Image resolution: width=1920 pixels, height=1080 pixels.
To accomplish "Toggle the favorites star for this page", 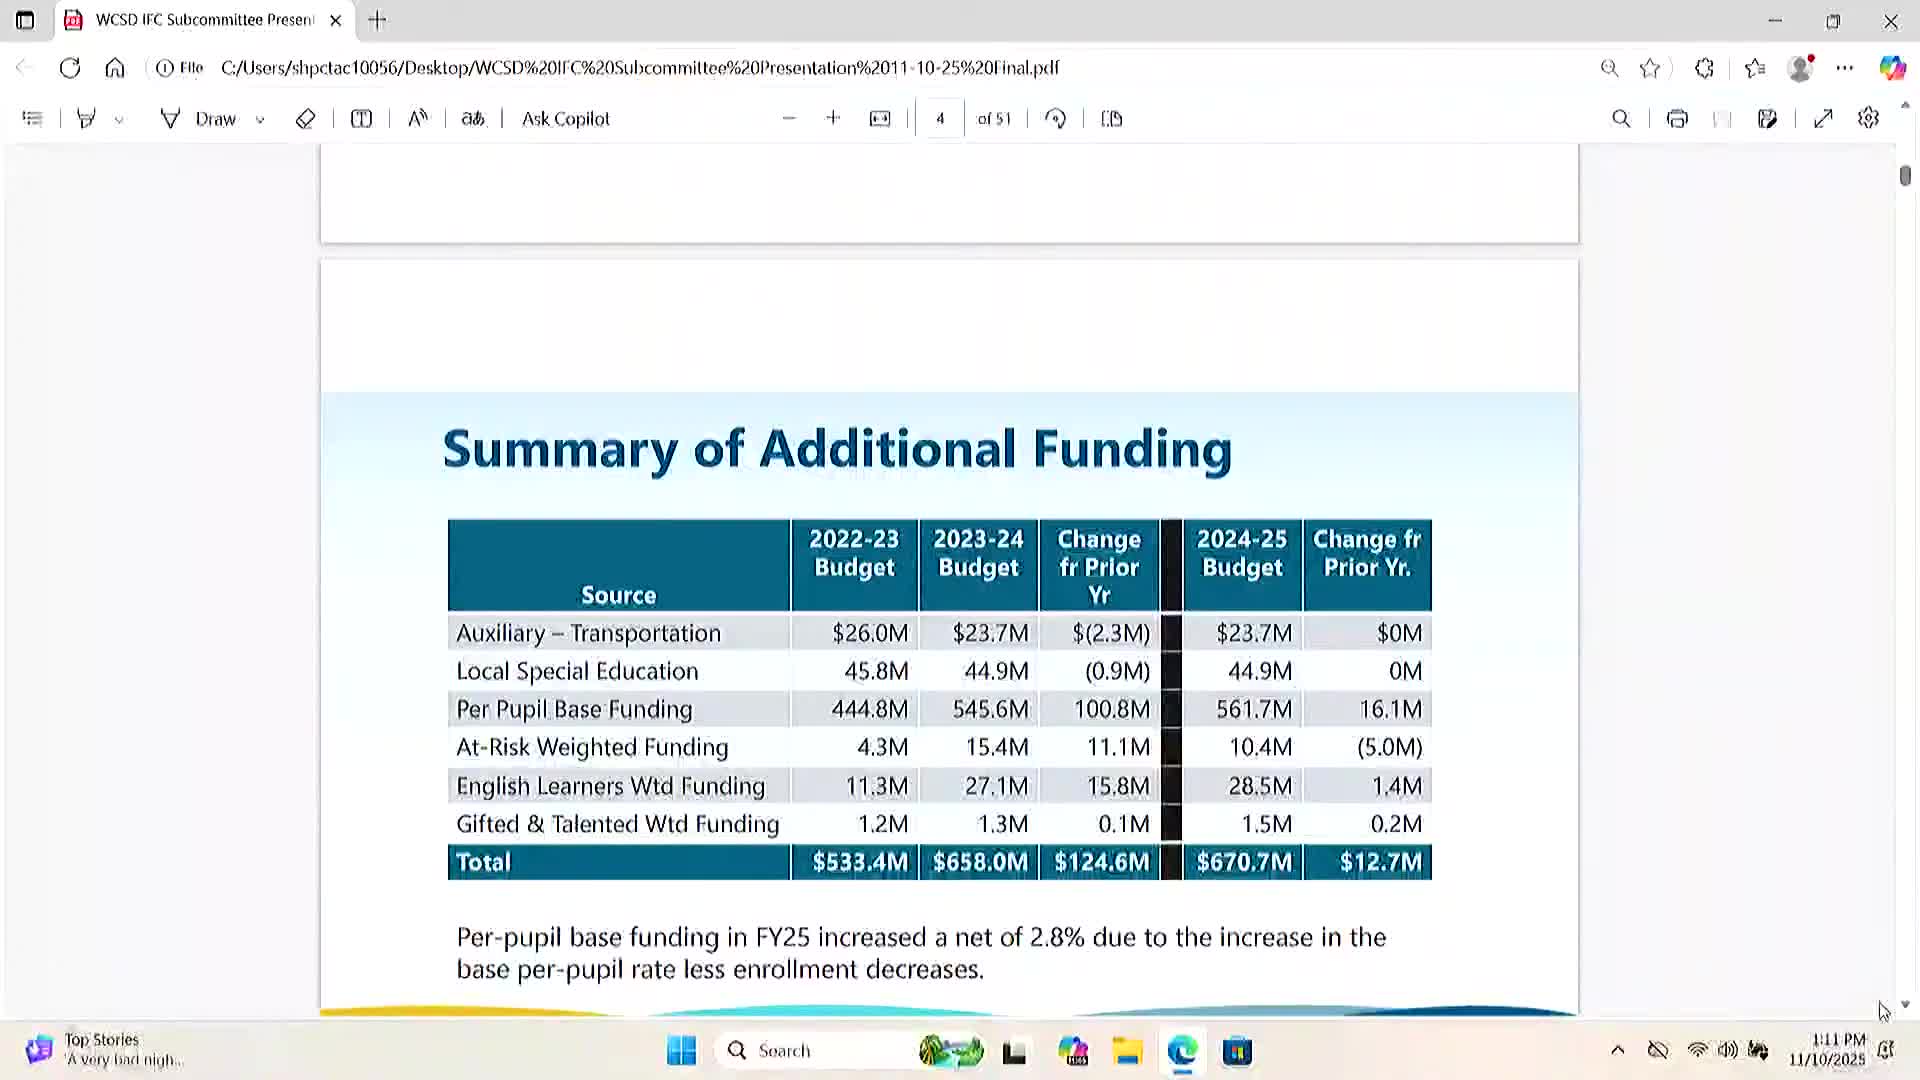I will 1650,68.
